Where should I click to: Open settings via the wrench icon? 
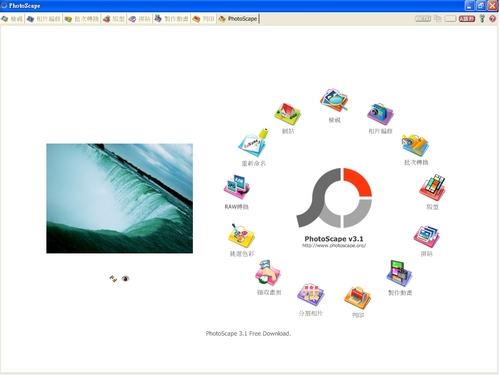point(482,19)
